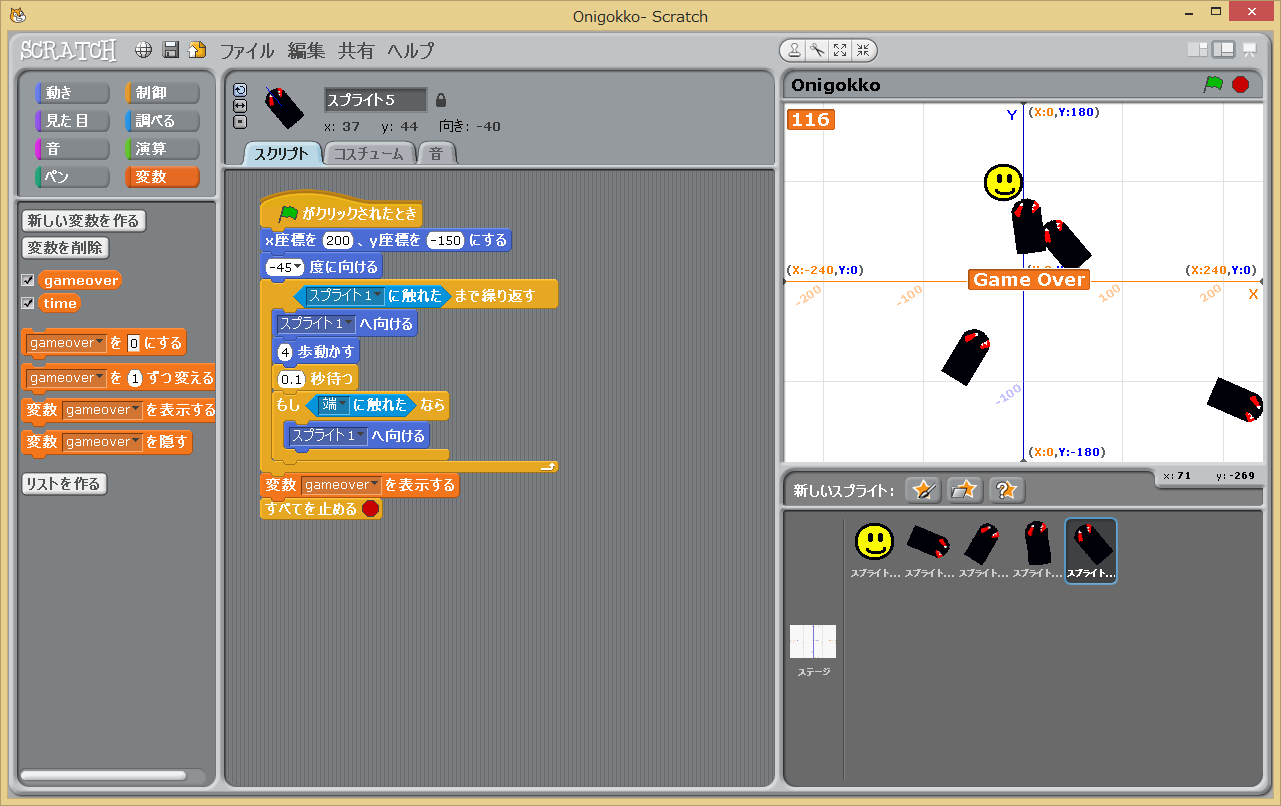Click リストを作る button
The width and height of the screenshot is (1281, 806).
(x=64, y=484)
